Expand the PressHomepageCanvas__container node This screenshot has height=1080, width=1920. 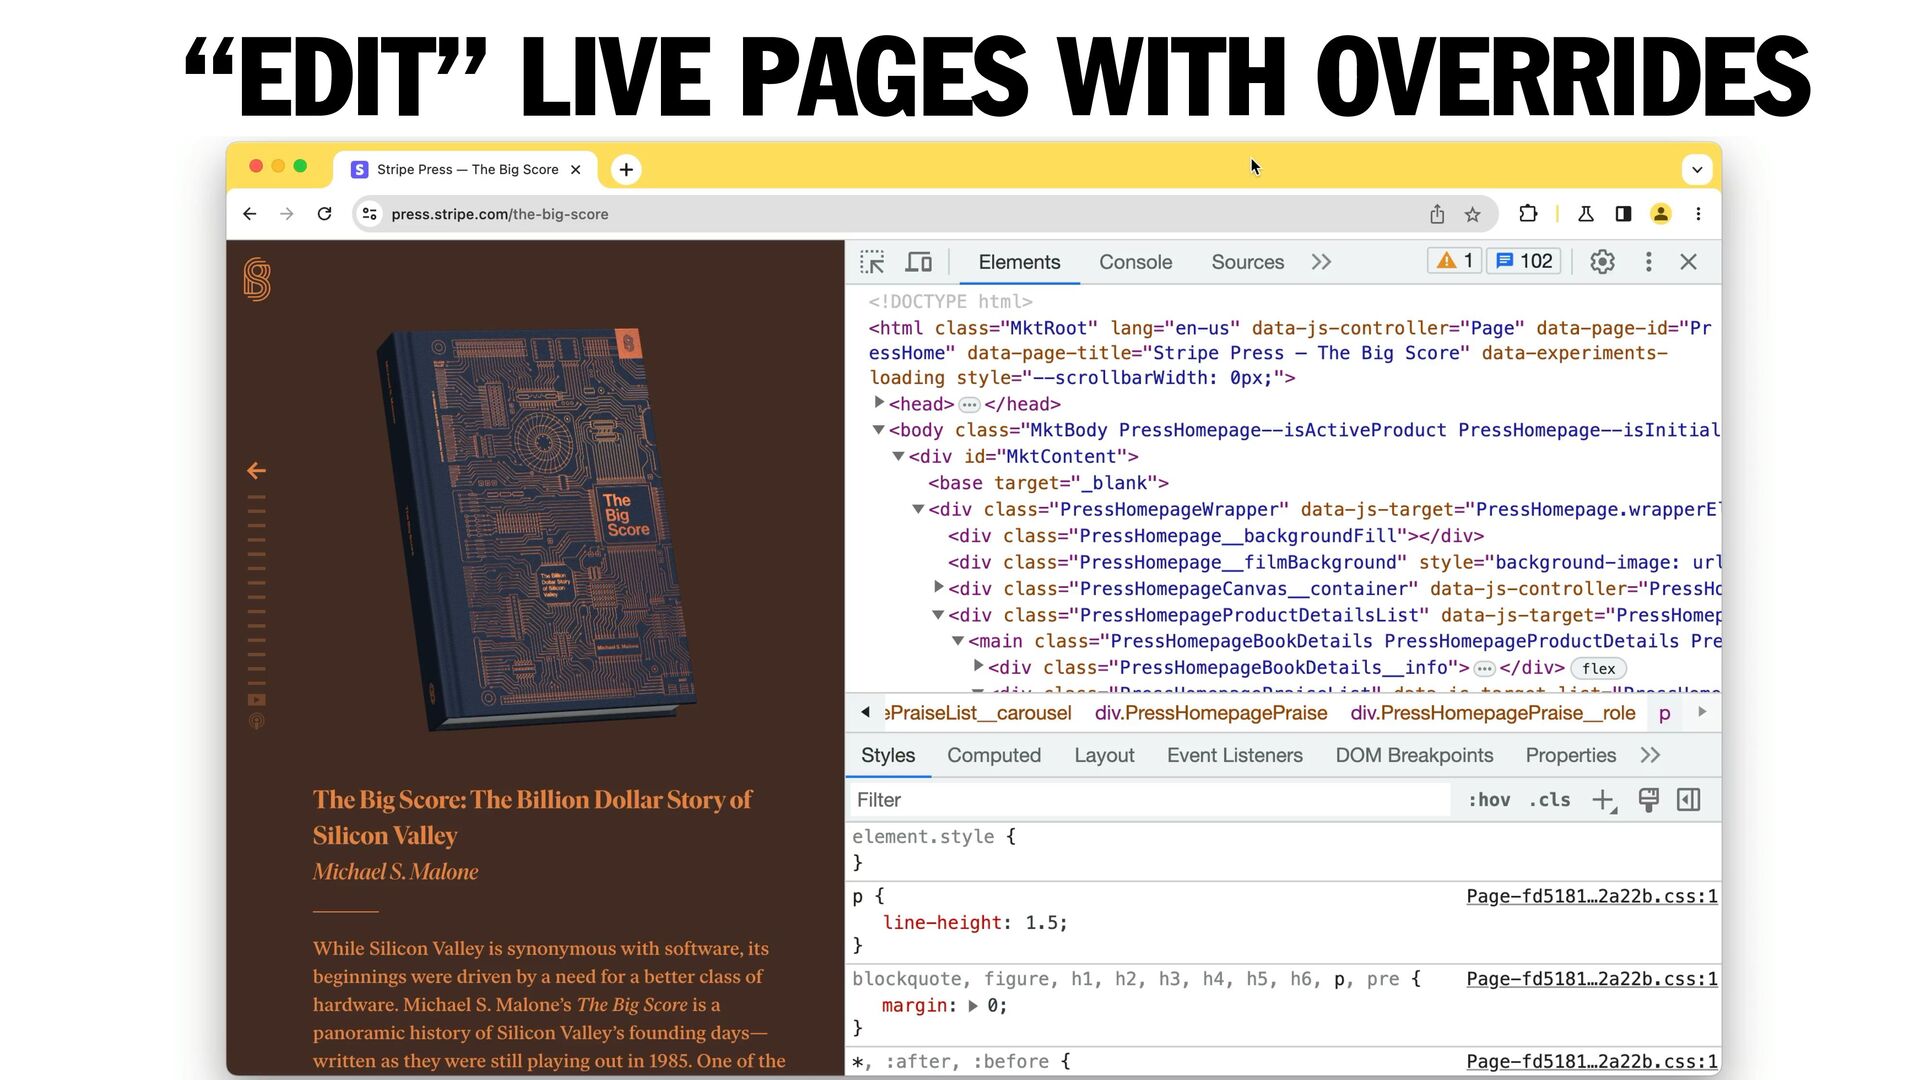click(x=938, y=587)
